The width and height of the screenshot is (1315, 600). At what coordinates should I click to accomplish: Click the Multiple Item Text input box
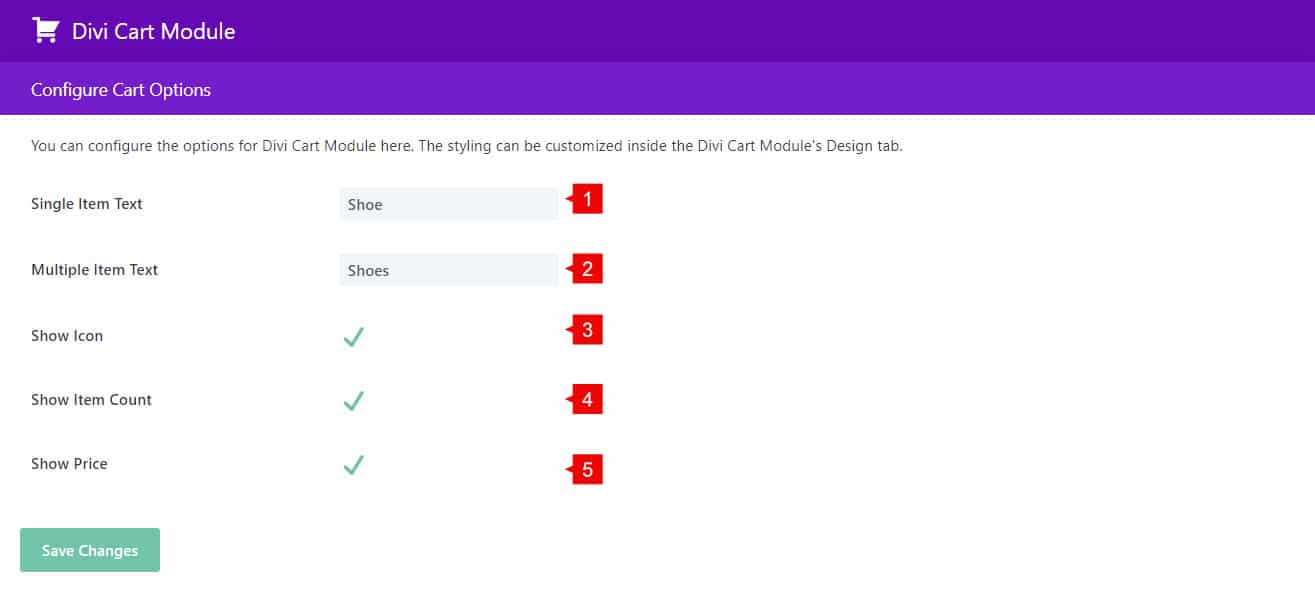point(449,270)
